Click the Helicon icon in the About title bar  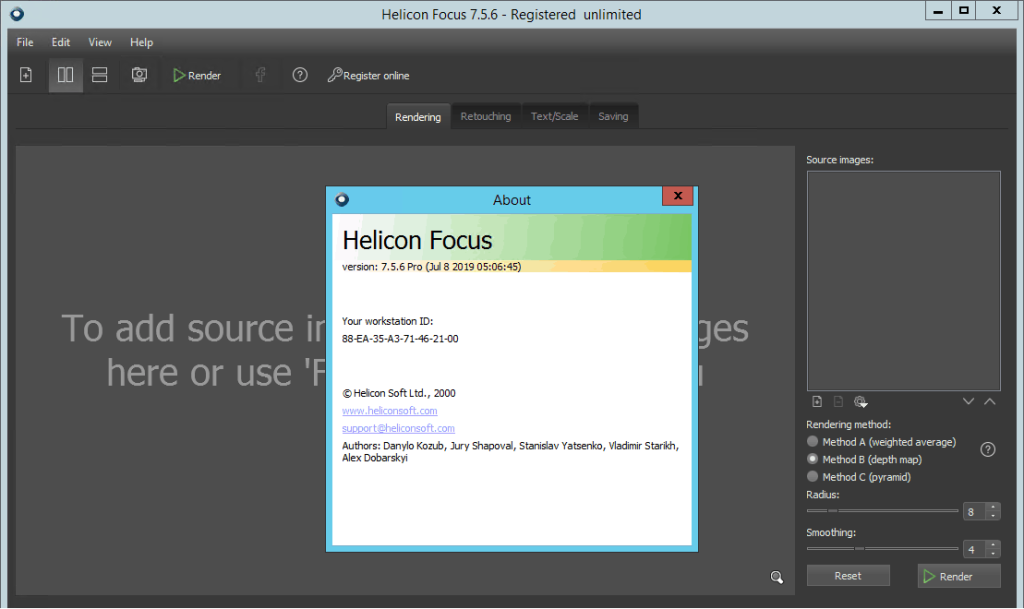coord(342,199)
